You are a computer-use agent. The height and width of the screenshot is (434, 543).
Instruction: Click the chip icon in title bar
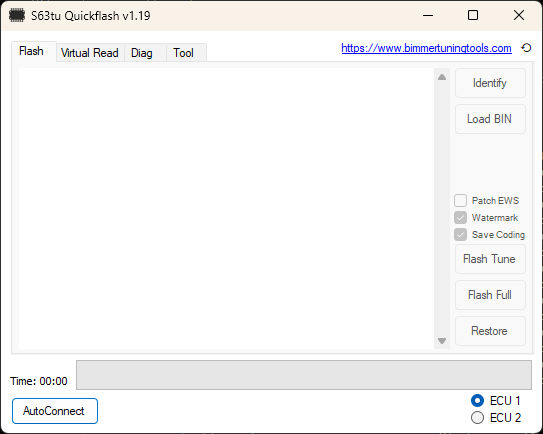click(x=17, y=16)
